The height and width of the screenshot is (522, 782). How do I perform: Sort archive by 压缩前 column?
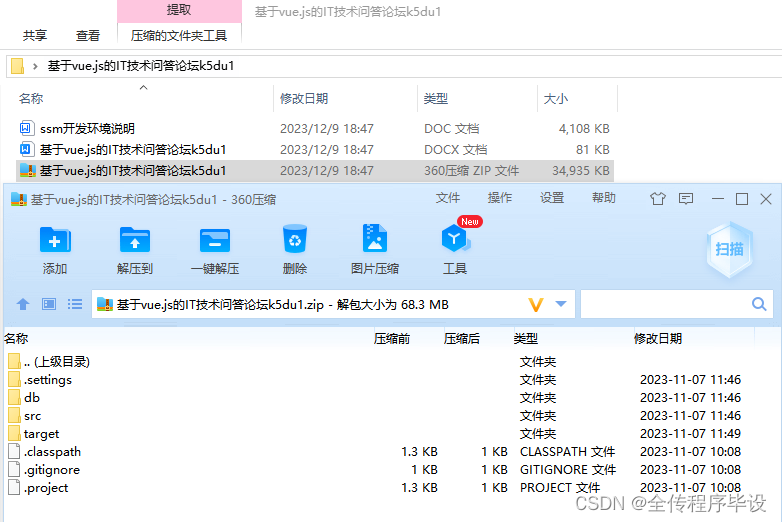point(392,339)
